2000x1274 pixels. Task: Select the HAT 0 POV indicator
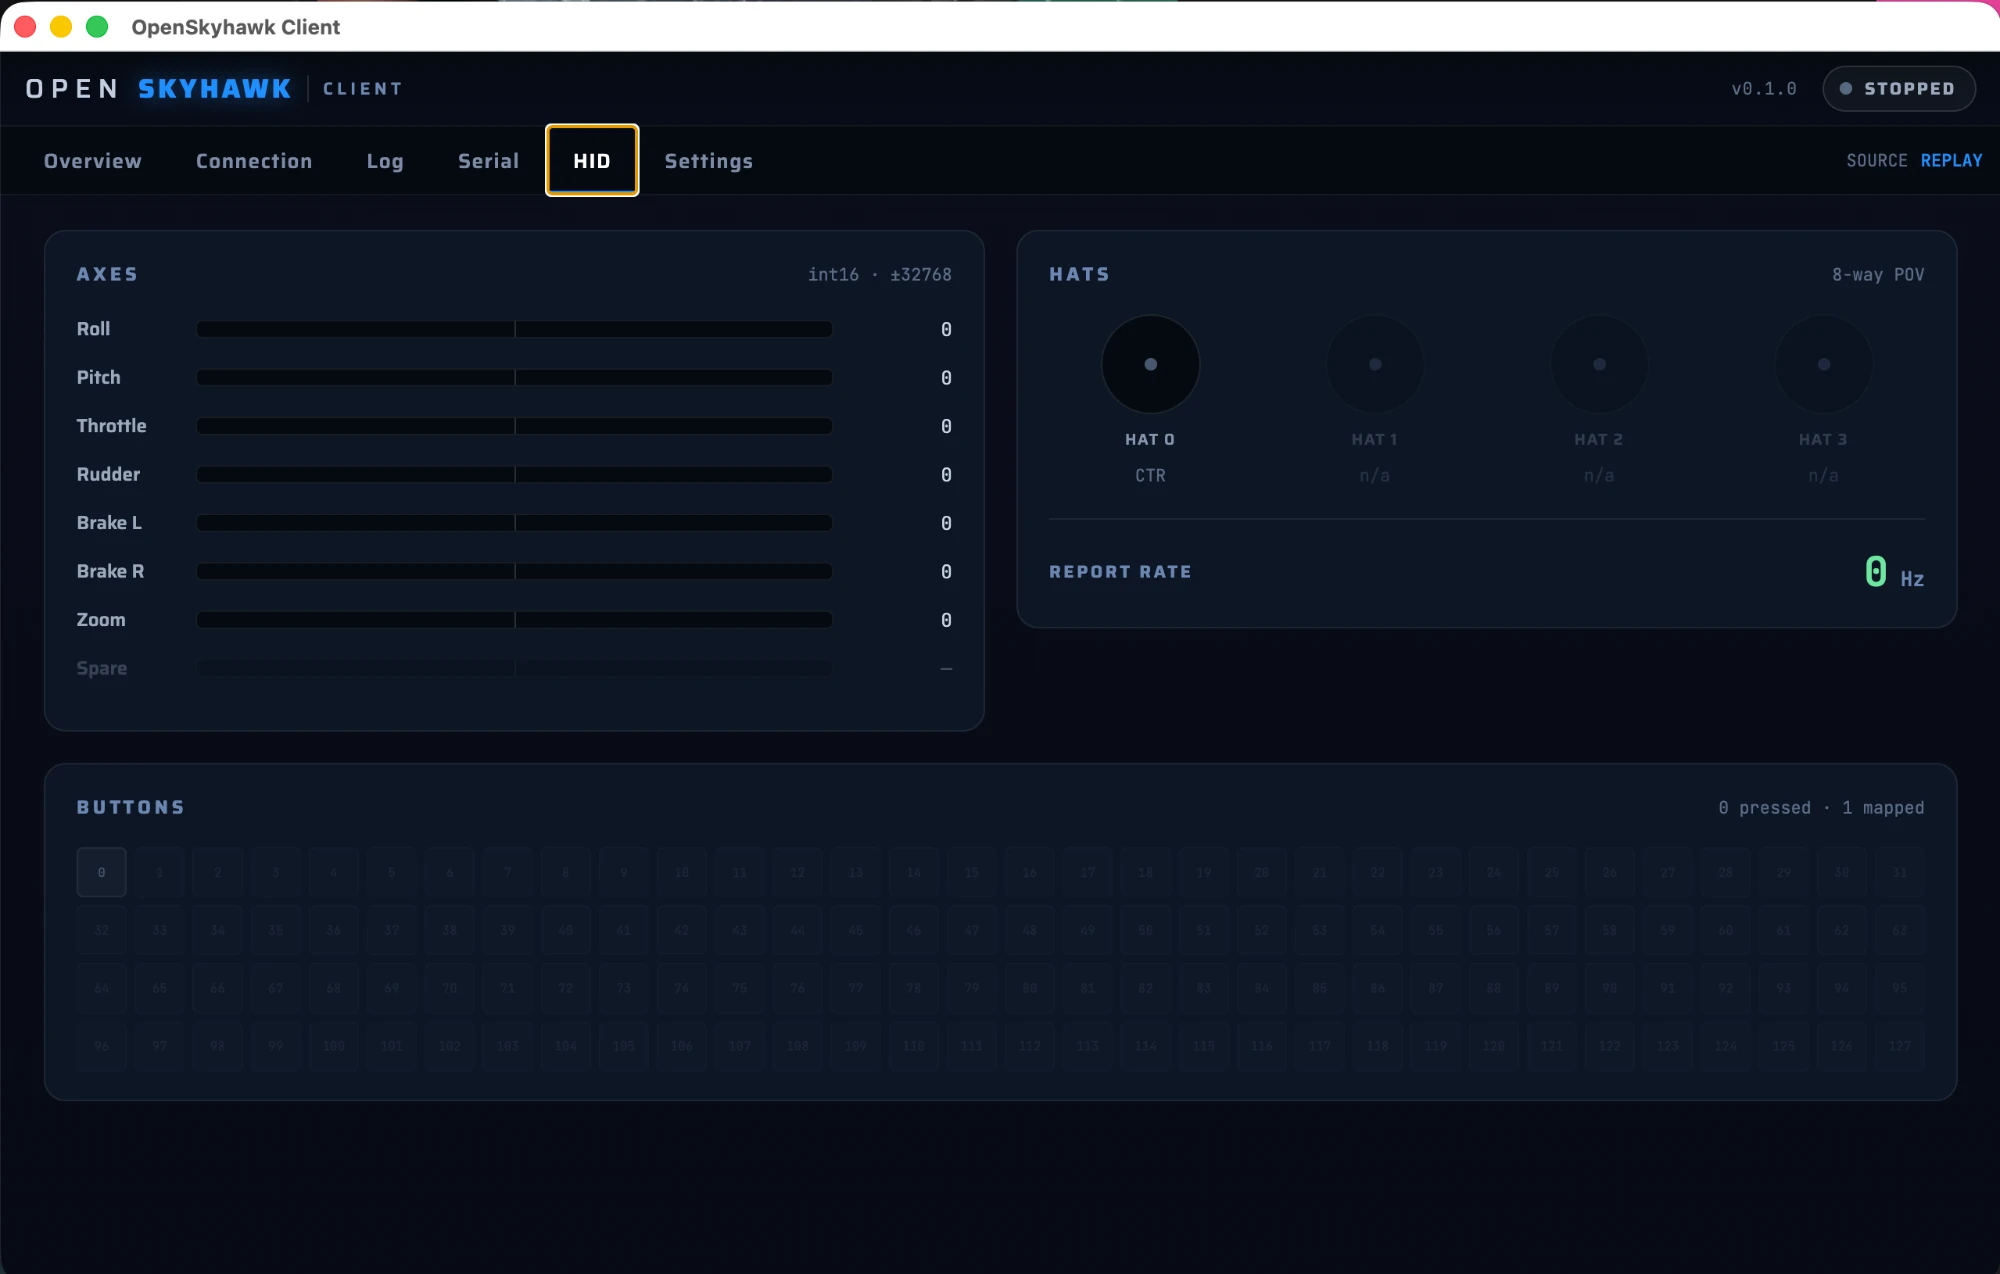tap(1150, 364)
